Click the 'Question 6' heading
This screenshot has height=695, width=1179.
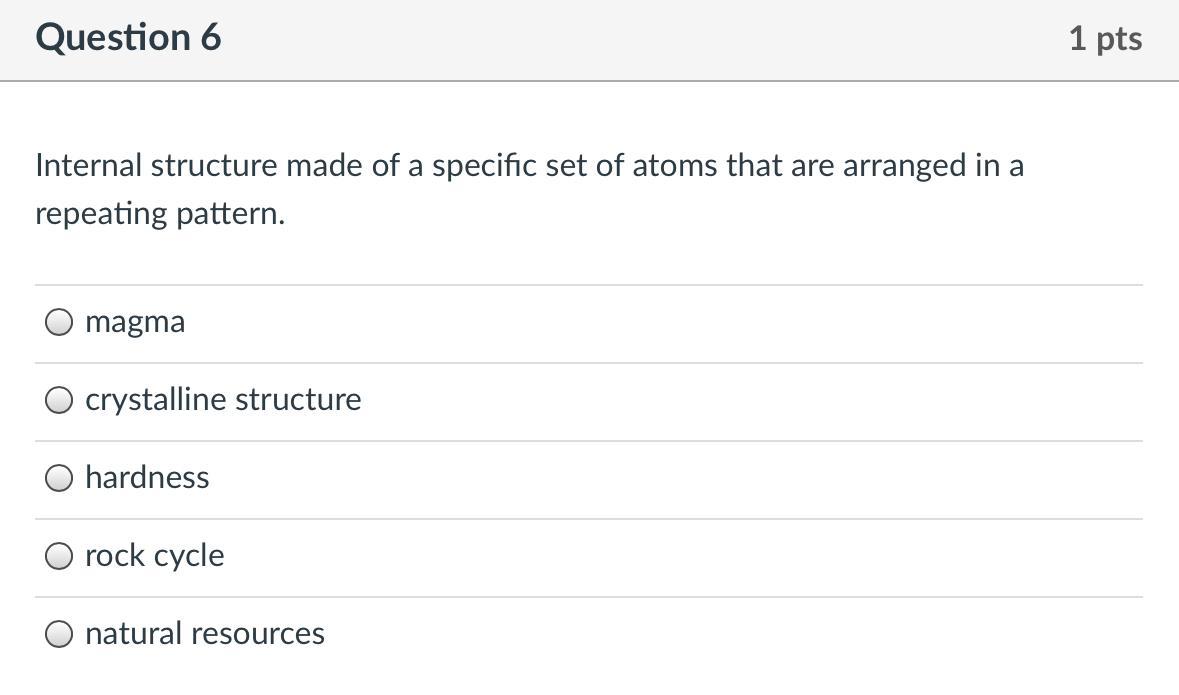tap(128, 38)
